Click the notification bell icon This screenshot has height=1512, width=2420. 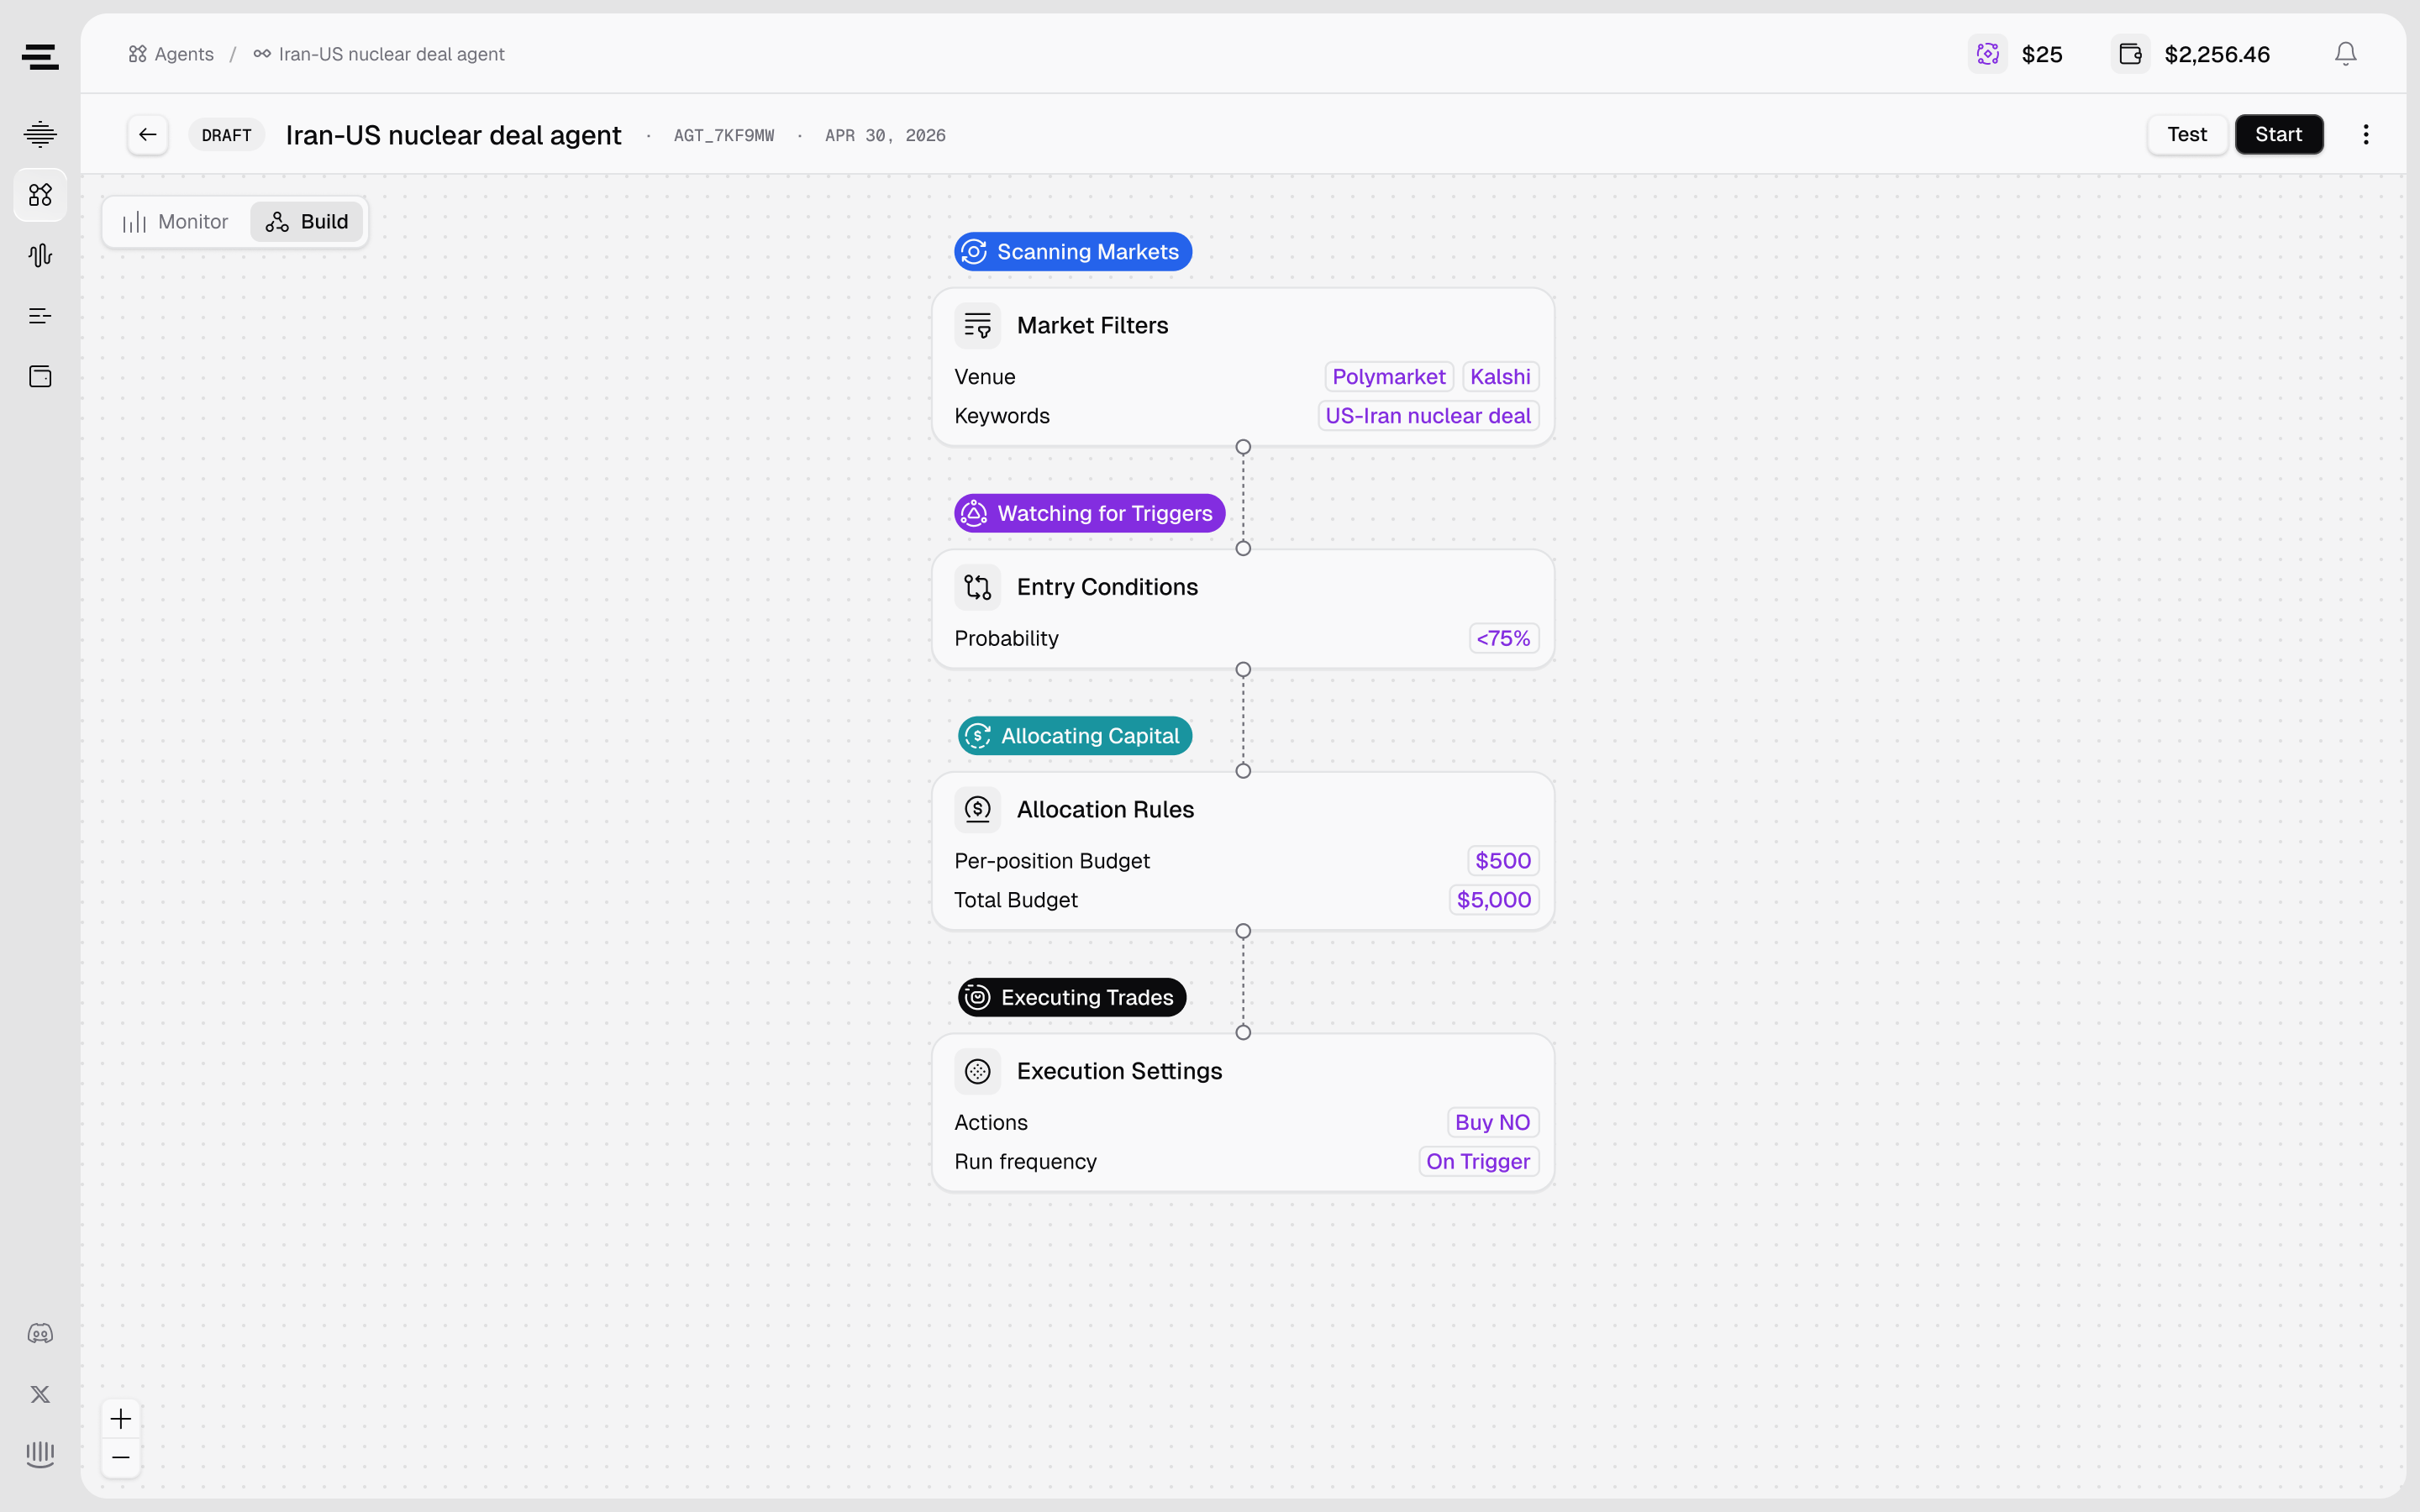coord(2345,54)
